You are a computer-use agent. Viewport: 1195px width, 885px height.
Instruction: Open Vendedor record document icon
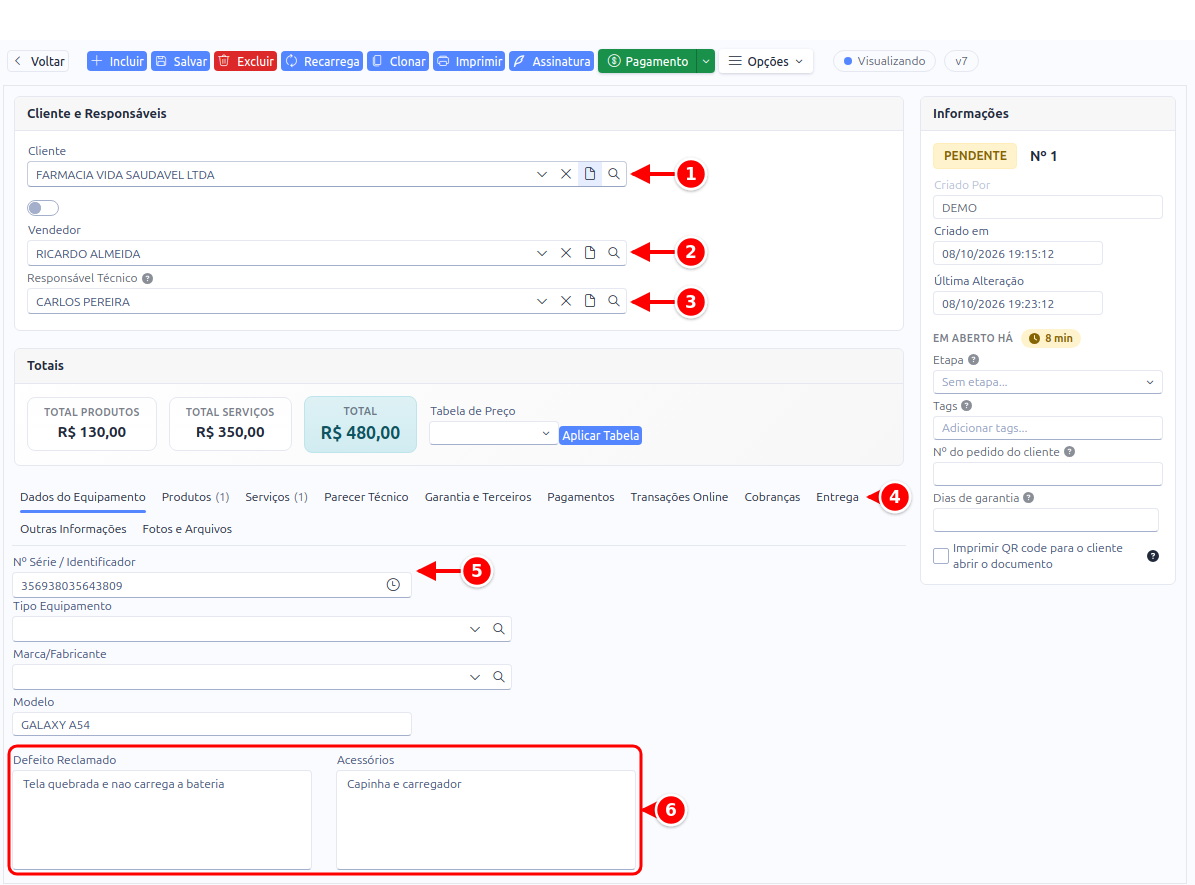click(x=590, y=253)
